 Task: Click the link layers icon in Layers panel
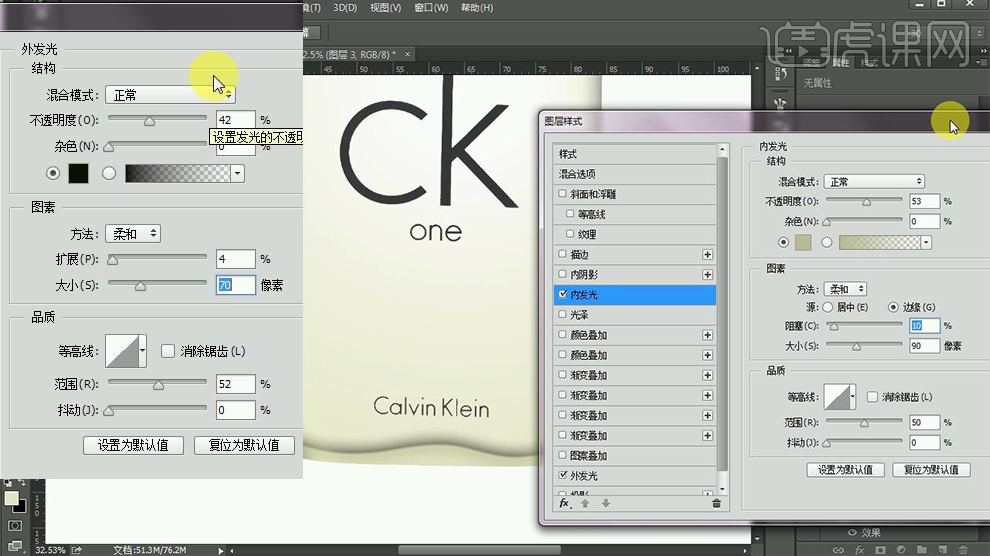[x=838, y=550]
